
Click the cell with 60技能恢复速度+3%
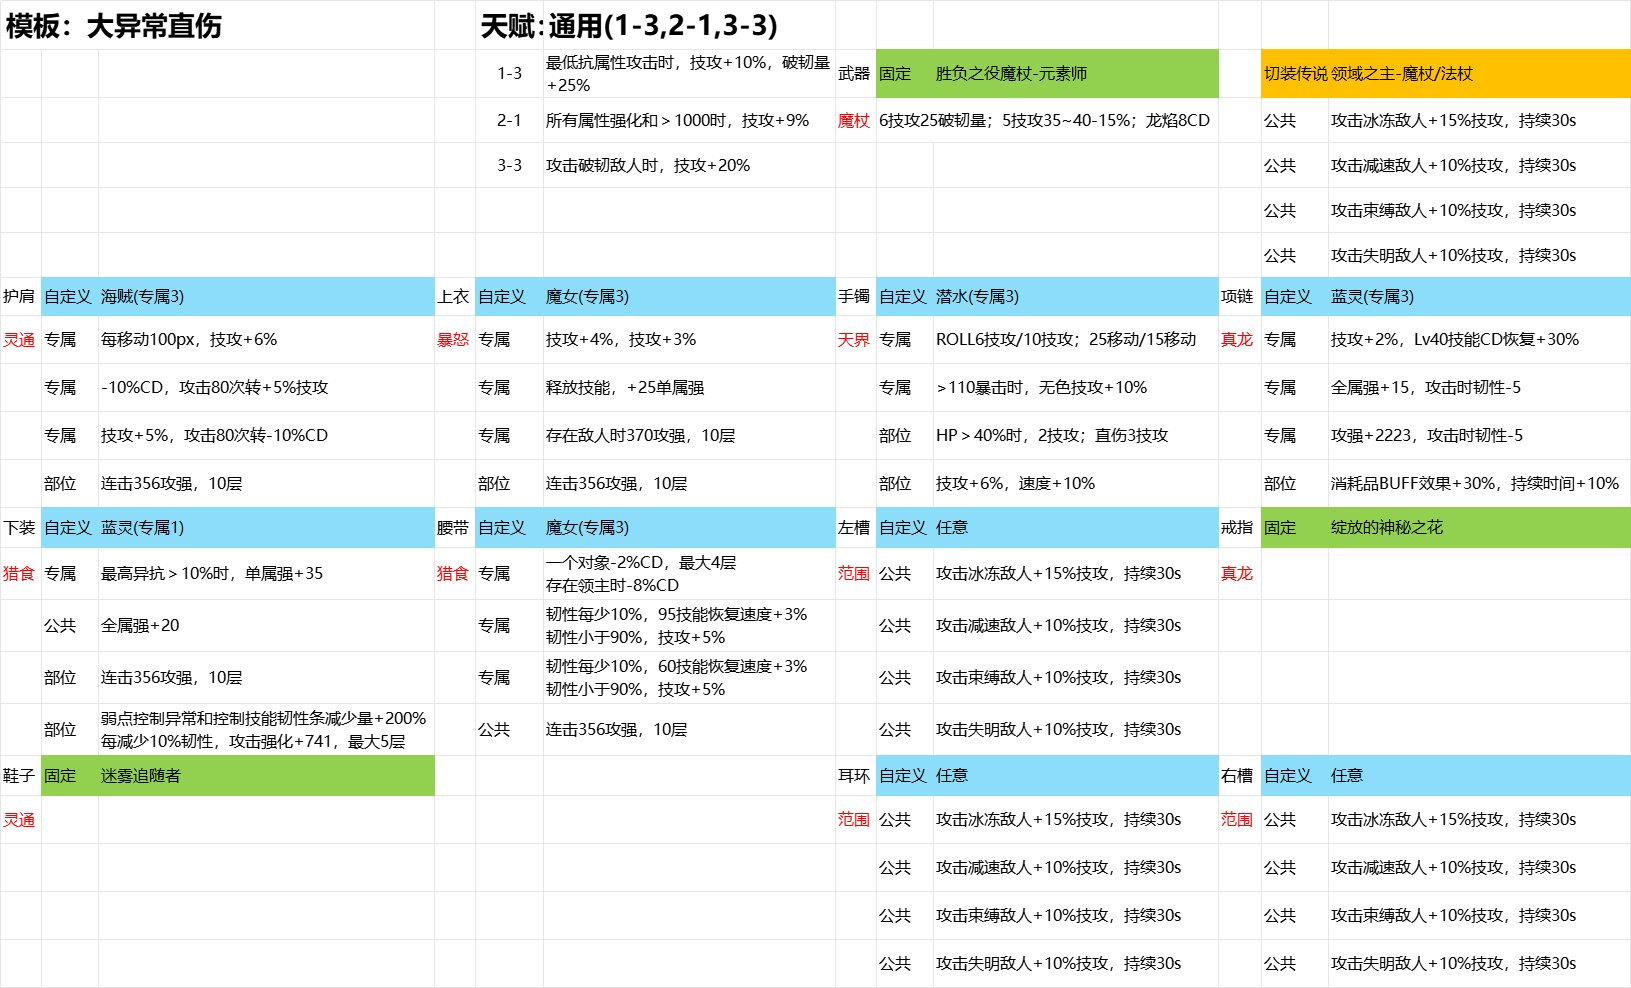(x=689, y=678)
